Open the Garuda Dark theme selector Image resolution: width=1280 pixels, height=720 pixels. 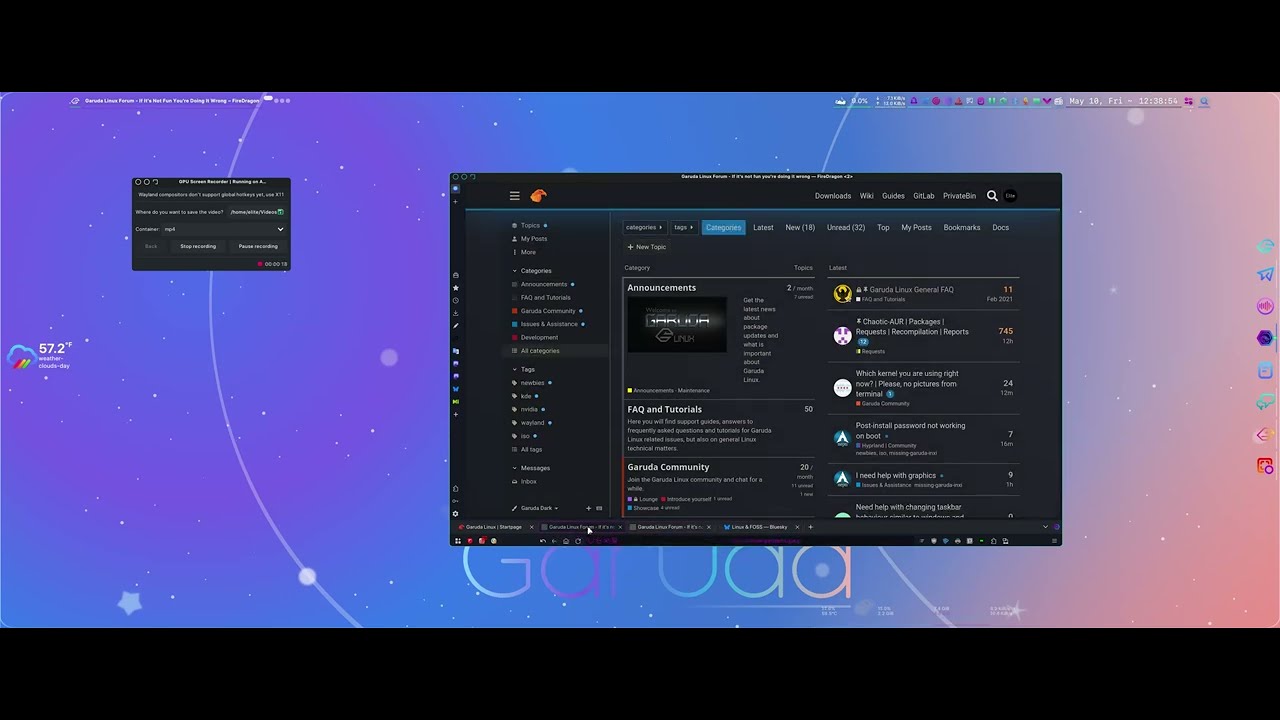coord(536,508)
